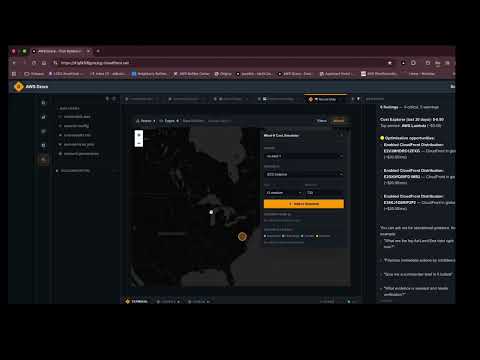The image size is (480, 360).
Task: Click the View button in the map toolbar
Action: (322, 121)
